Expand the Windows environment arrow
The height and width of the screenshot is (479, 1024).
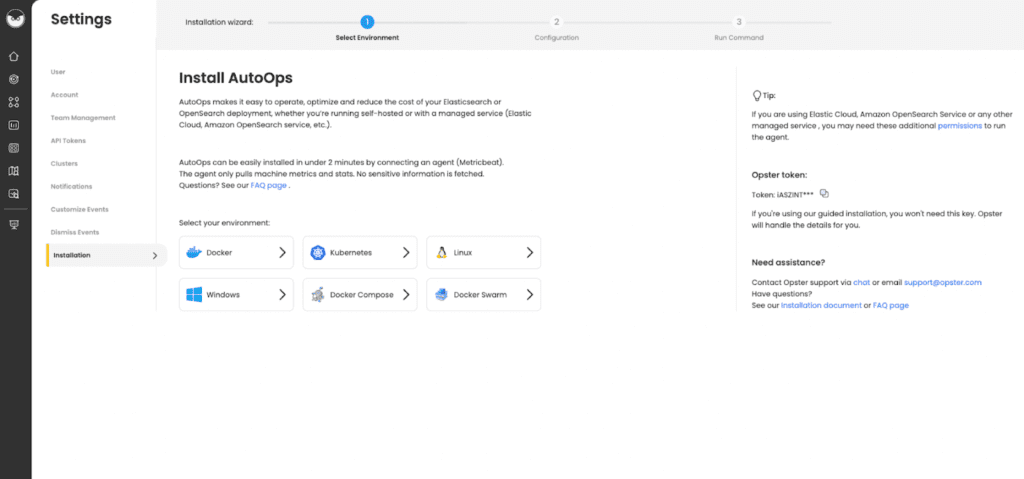282,295
